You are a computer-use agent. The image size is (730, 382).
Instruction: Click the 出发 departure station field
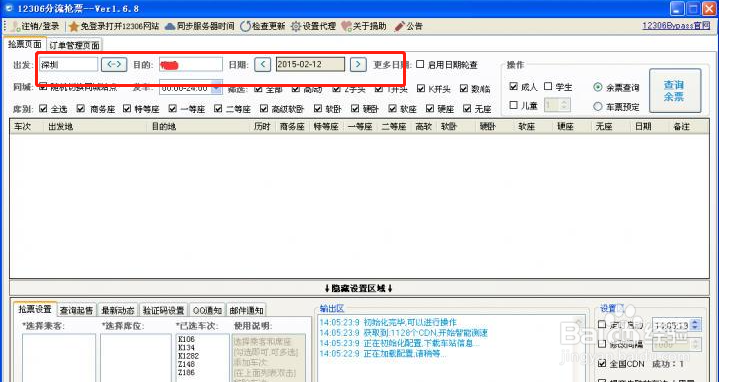pyautogui.click(x=68, y=64)
